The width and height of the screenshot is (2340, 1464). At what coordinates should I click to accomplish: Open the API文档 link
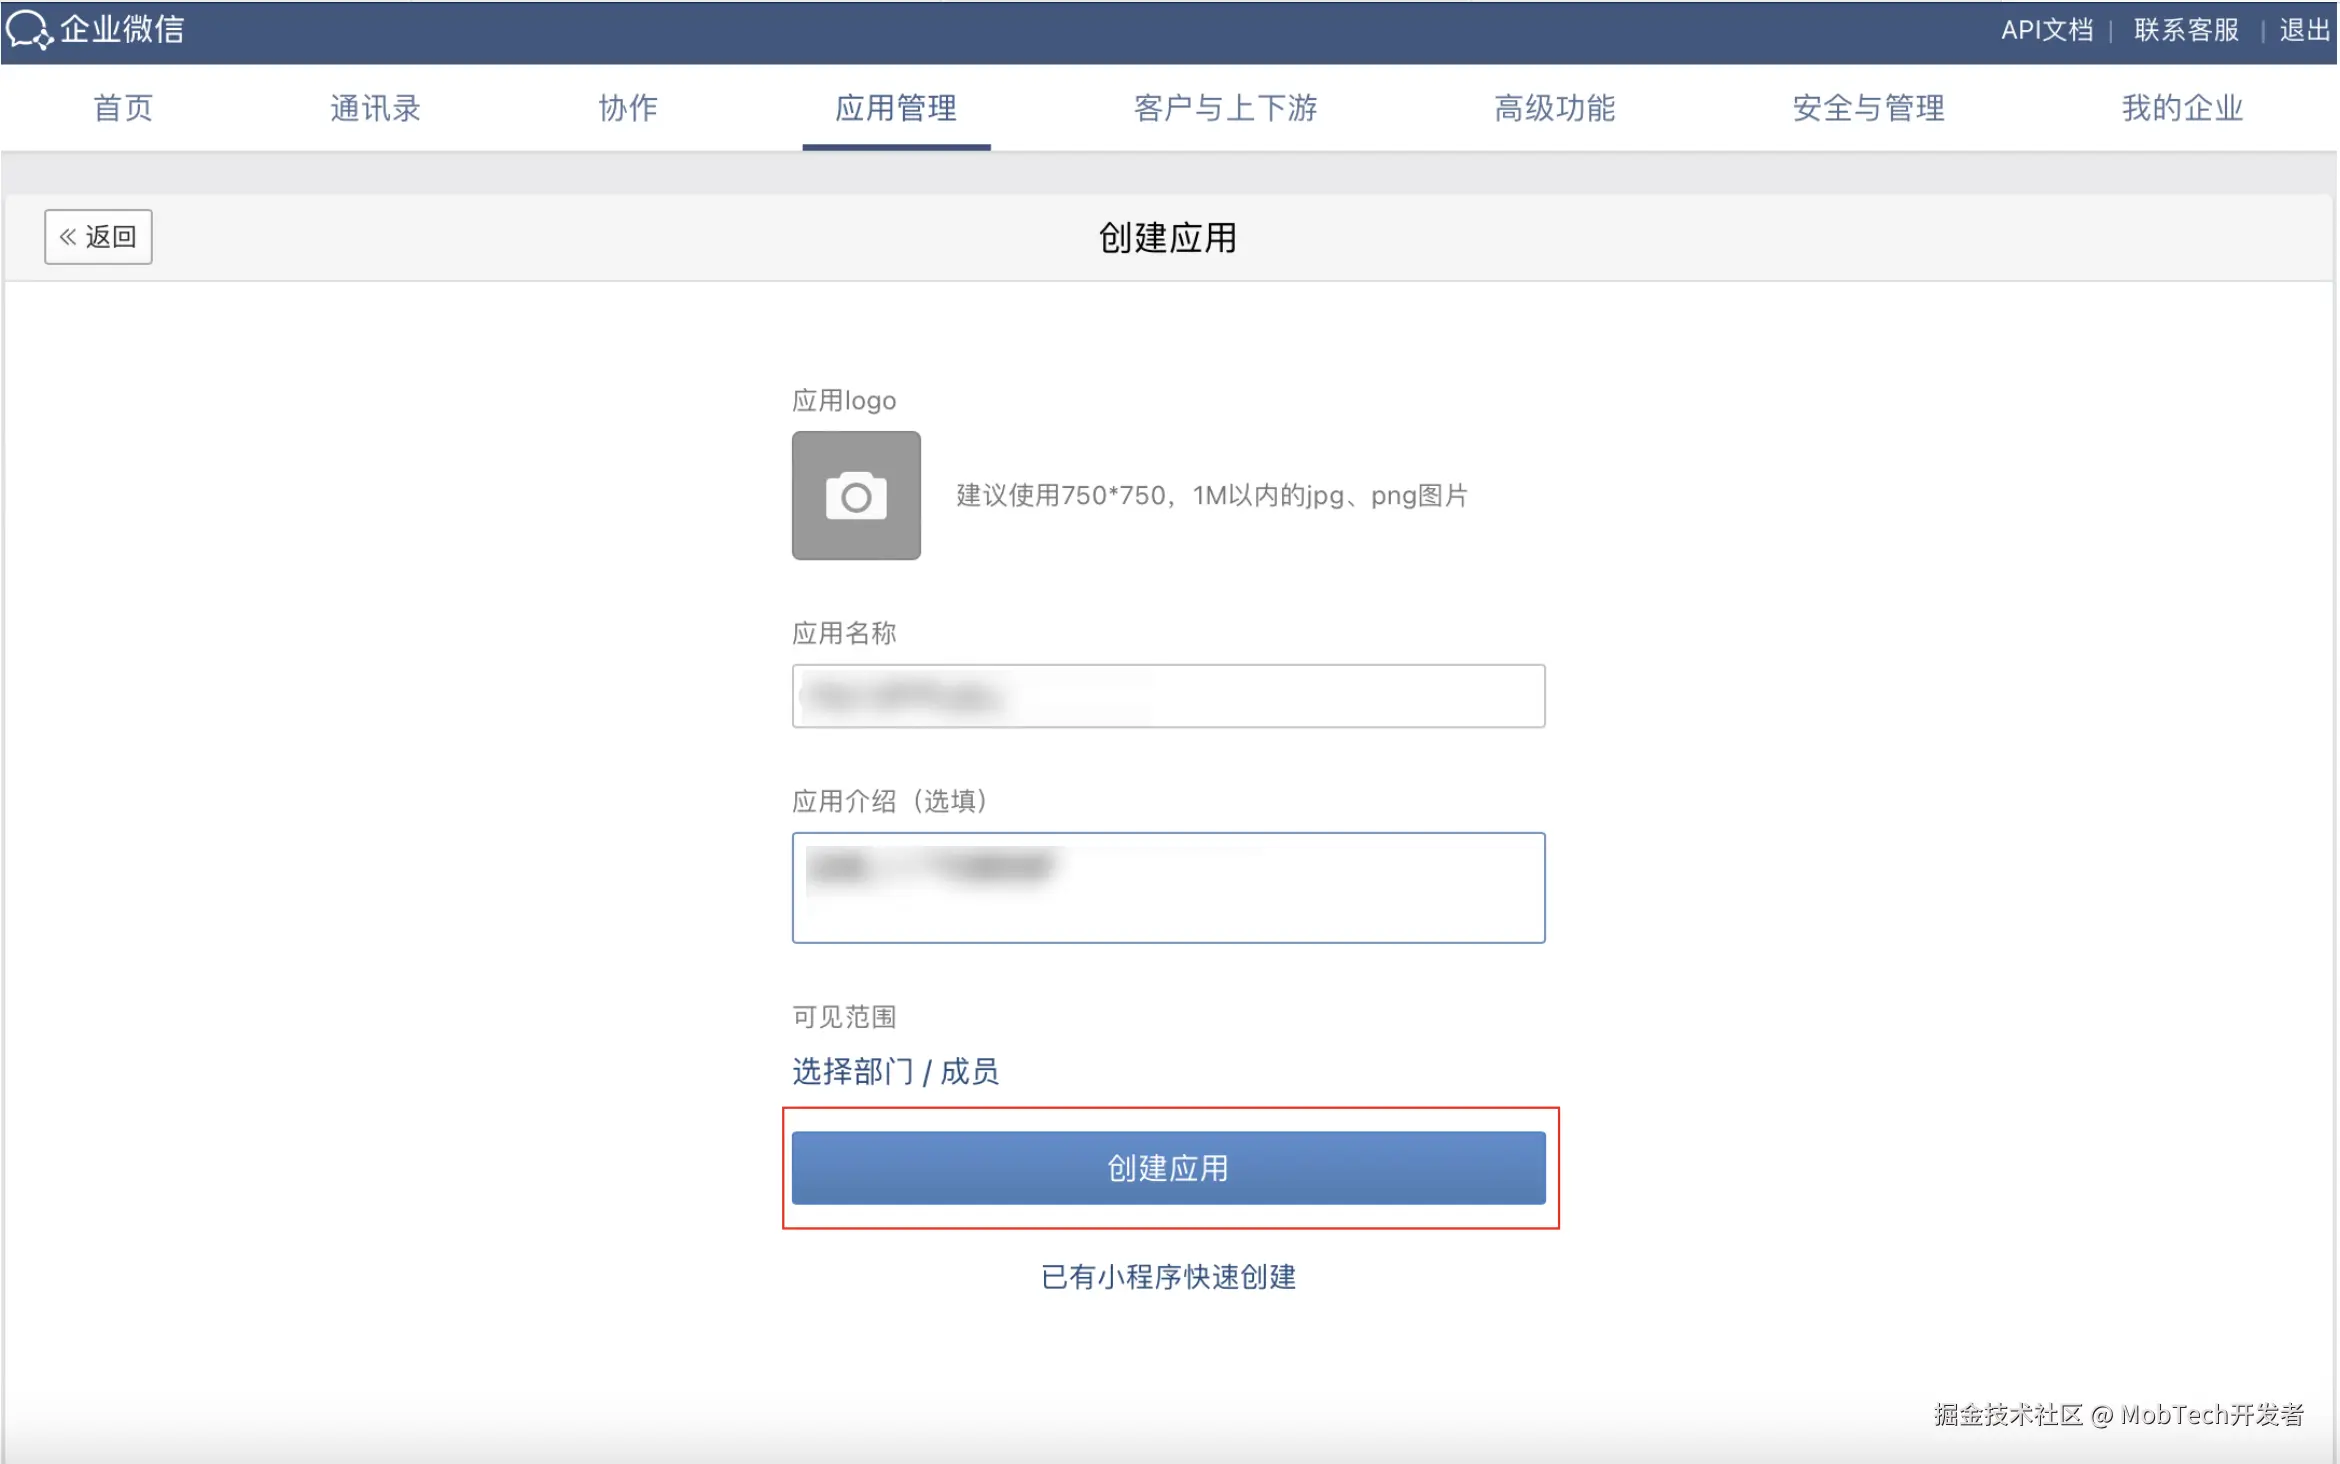point(2046,30)
